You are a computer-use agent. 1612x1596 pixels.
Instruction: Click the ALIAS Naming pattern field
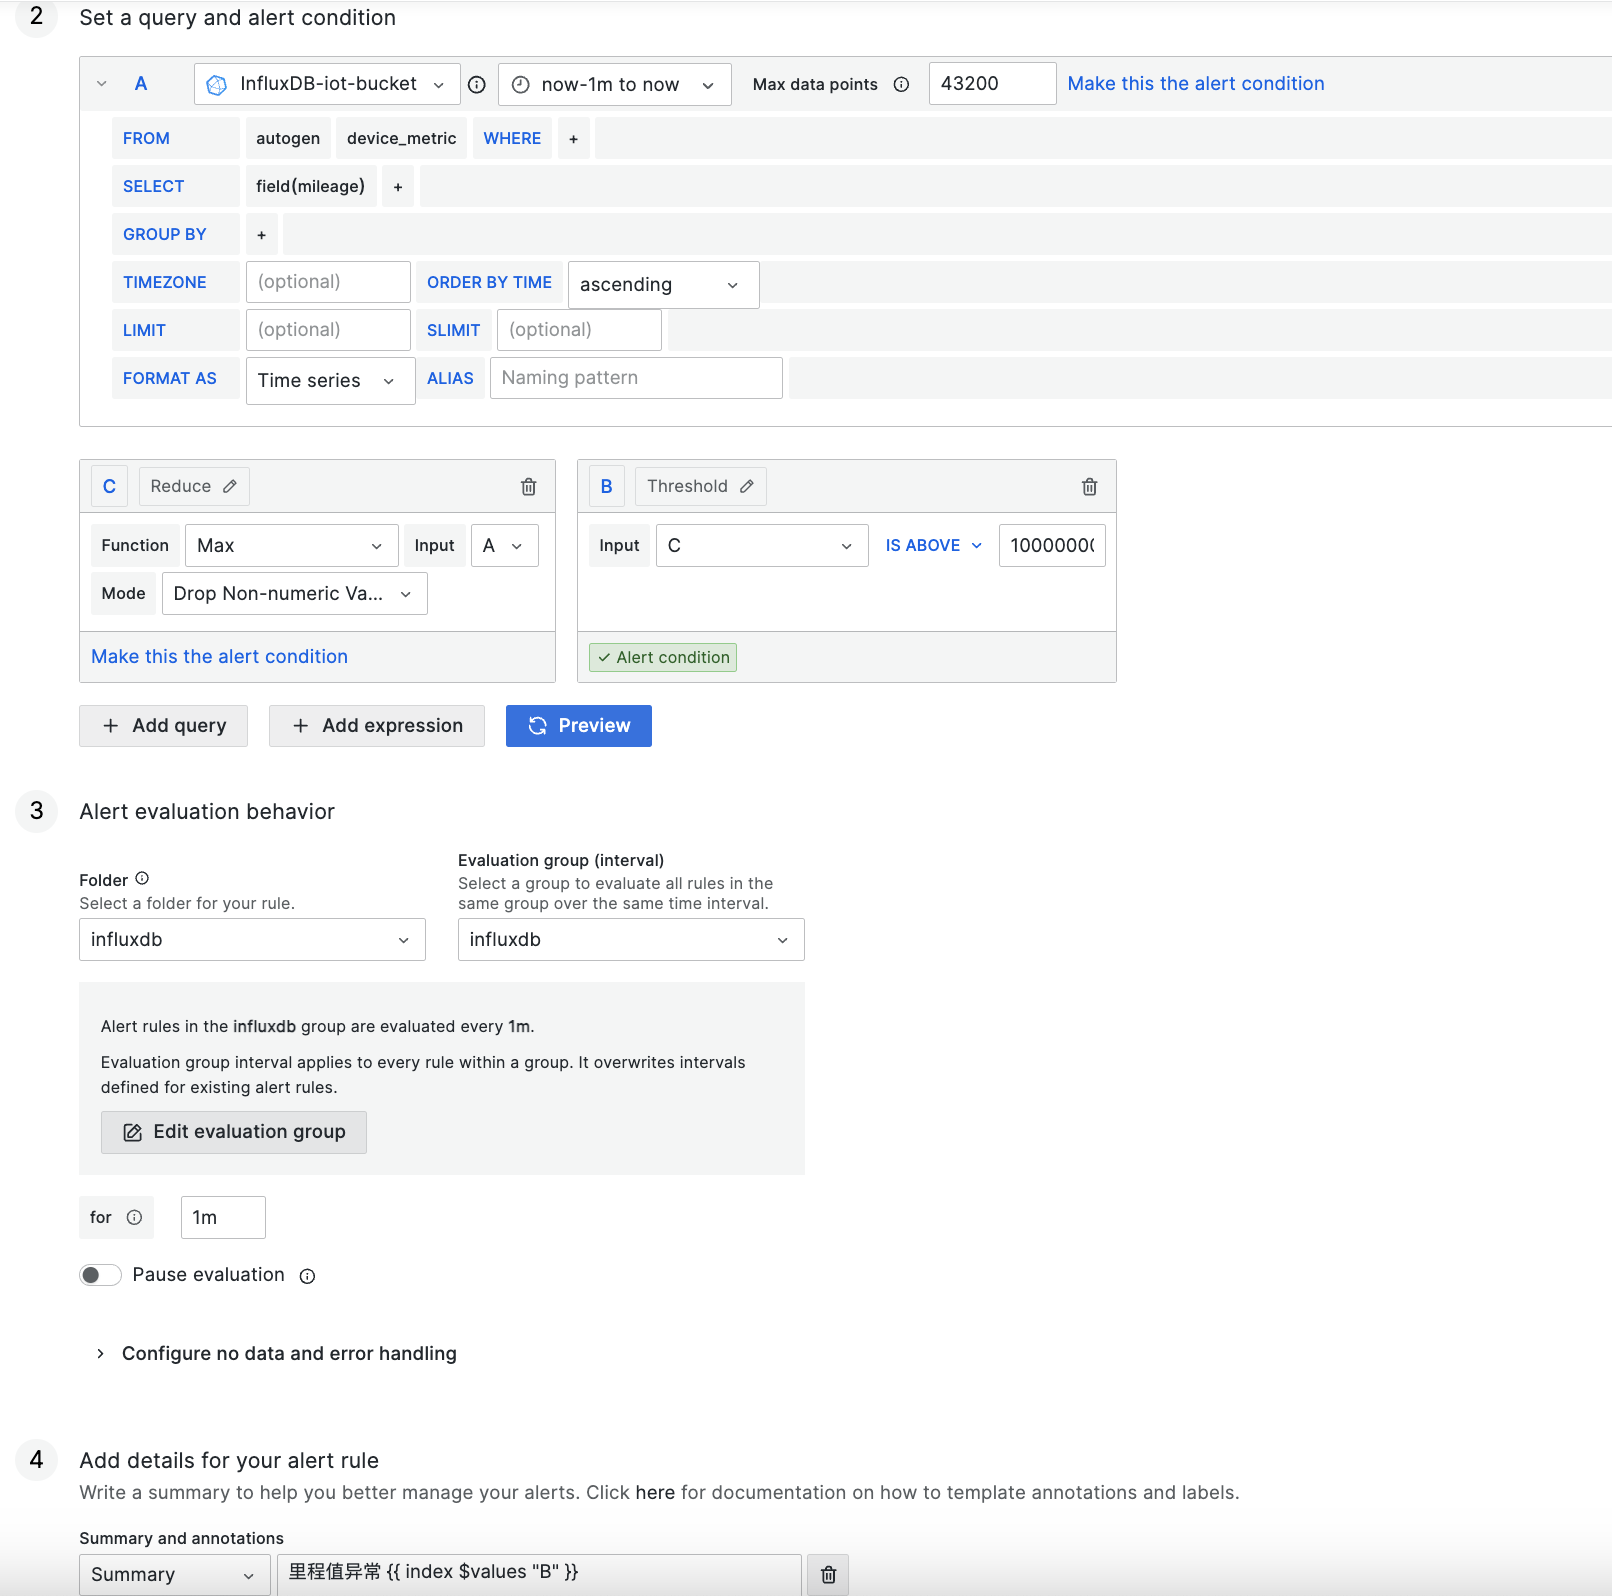pyautogui.click(x=636, y=378)
